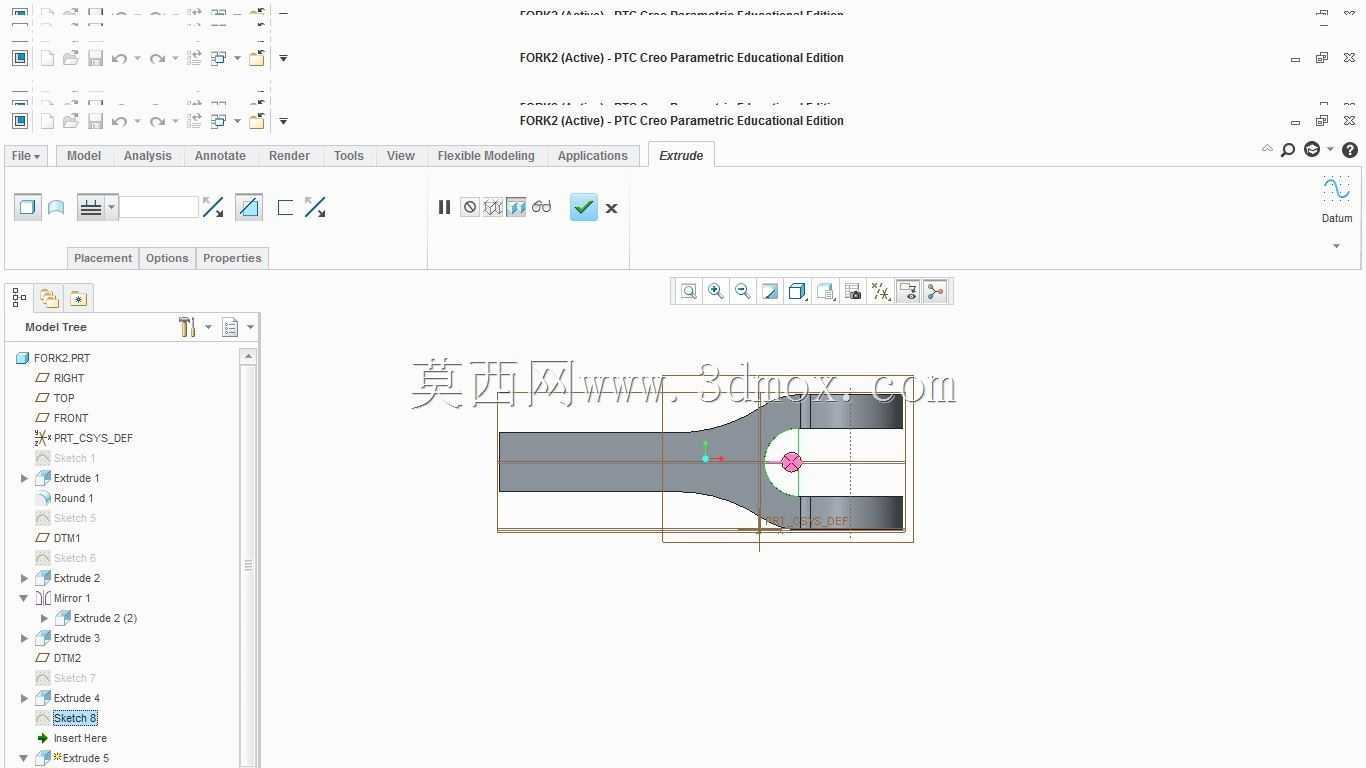
Task: Click the depth value input field
Action: [159, 207]
